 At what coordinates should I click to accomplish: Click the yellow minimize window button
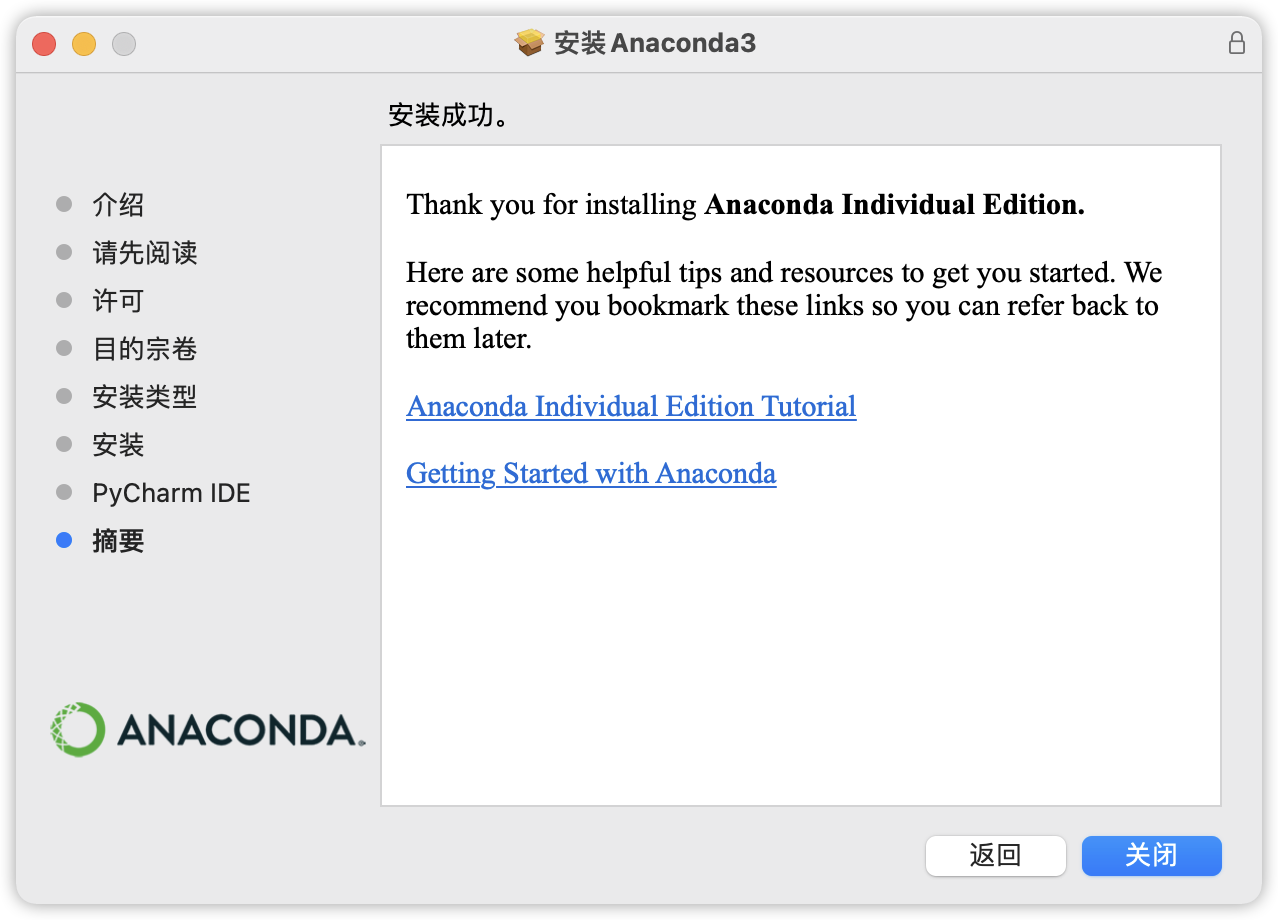pos(84,44)
